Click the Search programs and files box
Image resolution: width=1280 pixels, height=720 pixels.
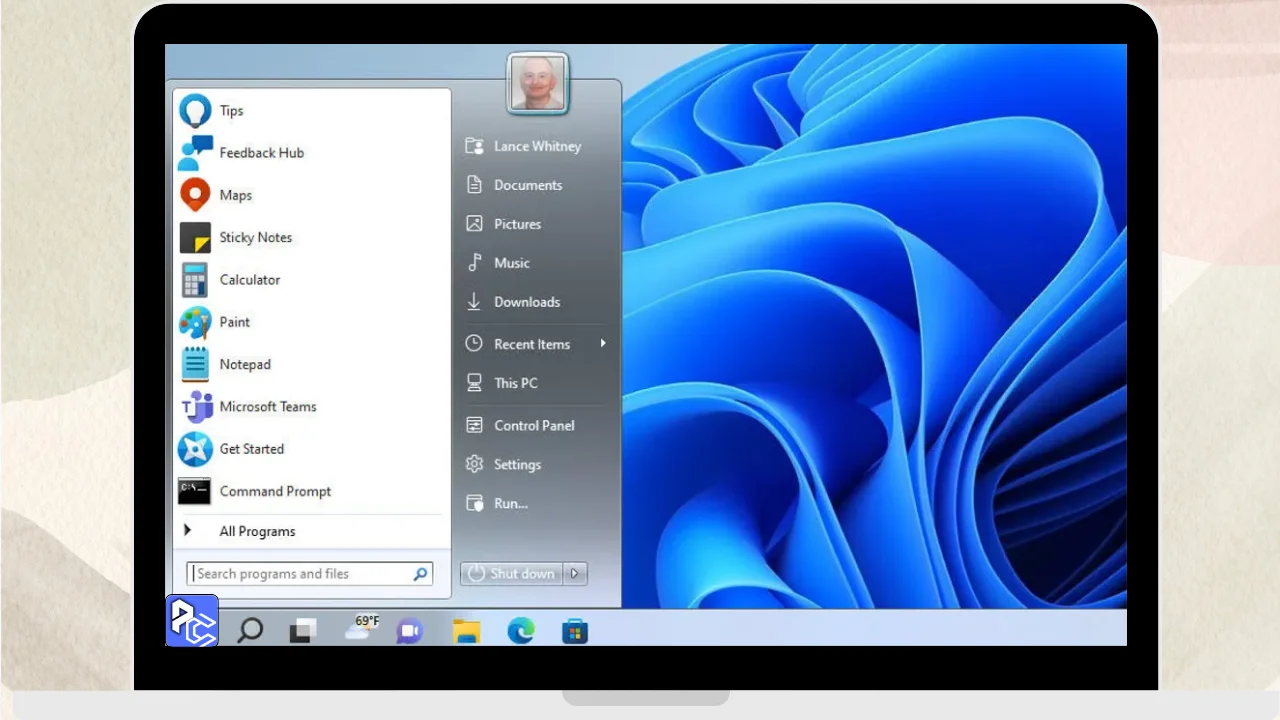pos(300,574)
